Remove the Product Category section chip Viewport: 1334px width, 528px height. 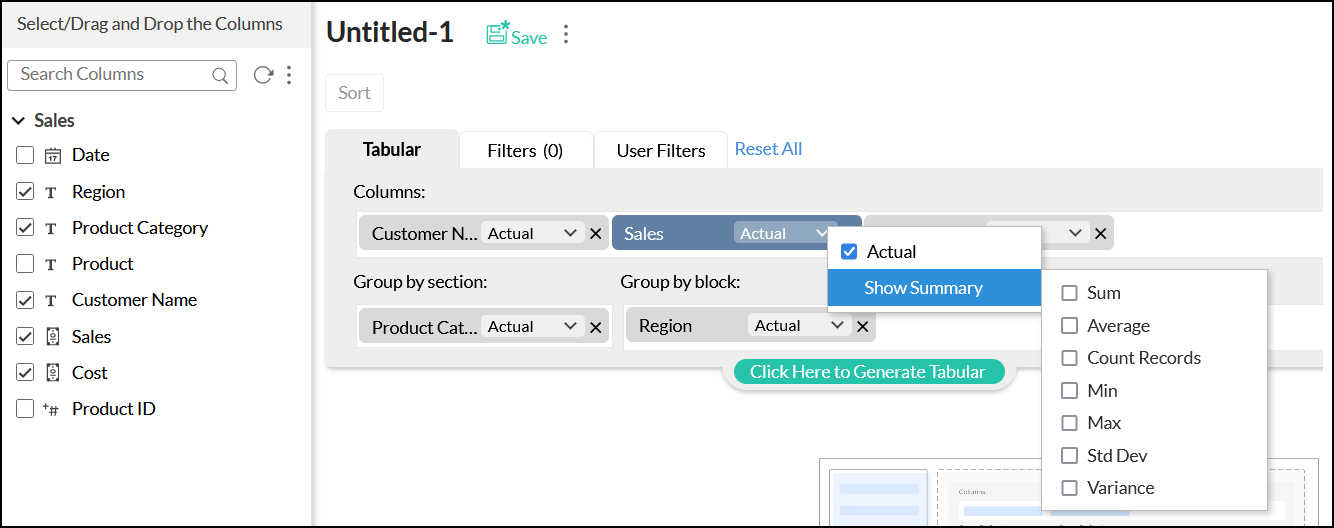pos(596,327)
